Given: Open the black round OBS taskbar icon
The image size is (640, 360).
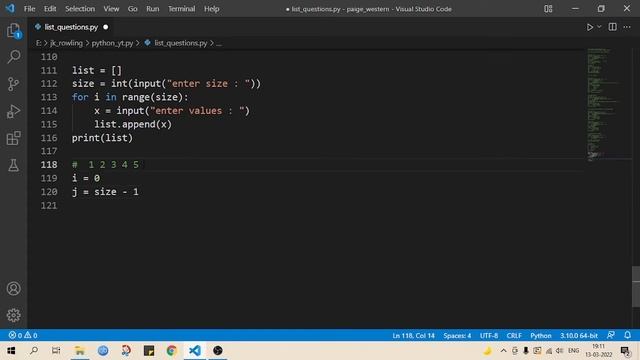Looking at the screenshot, I should point(218,351).
